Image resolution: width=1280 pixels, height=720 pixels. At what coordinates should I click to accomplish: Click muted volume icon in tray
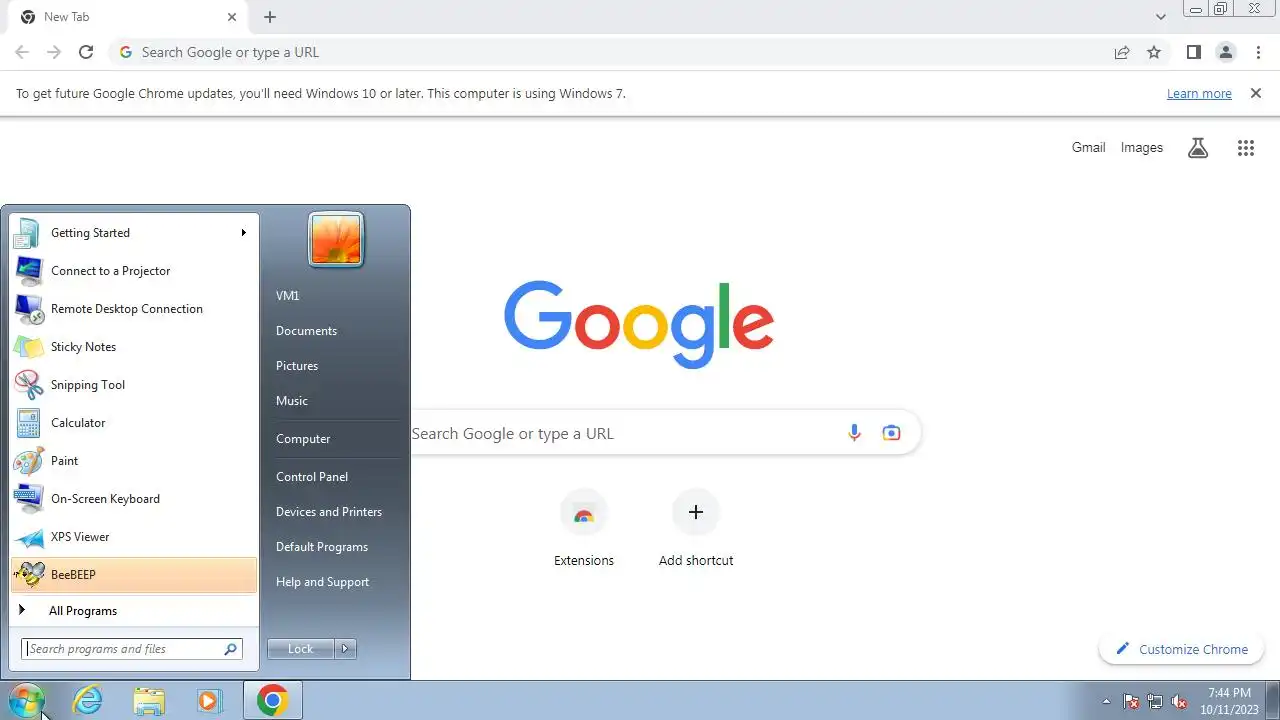click(x=1179, y=701)
